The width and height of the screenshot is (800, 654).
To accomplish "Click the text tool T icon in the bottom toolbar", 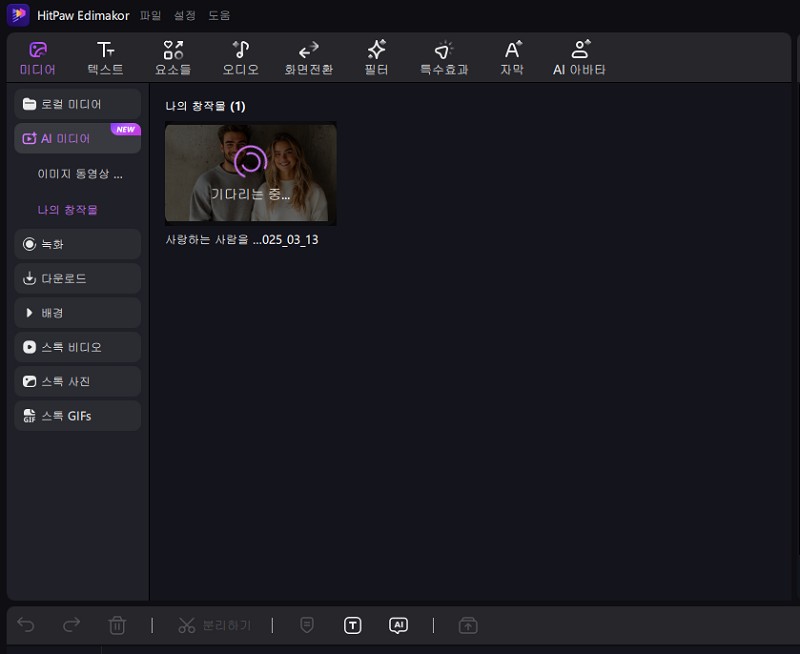I will [352, 625].
